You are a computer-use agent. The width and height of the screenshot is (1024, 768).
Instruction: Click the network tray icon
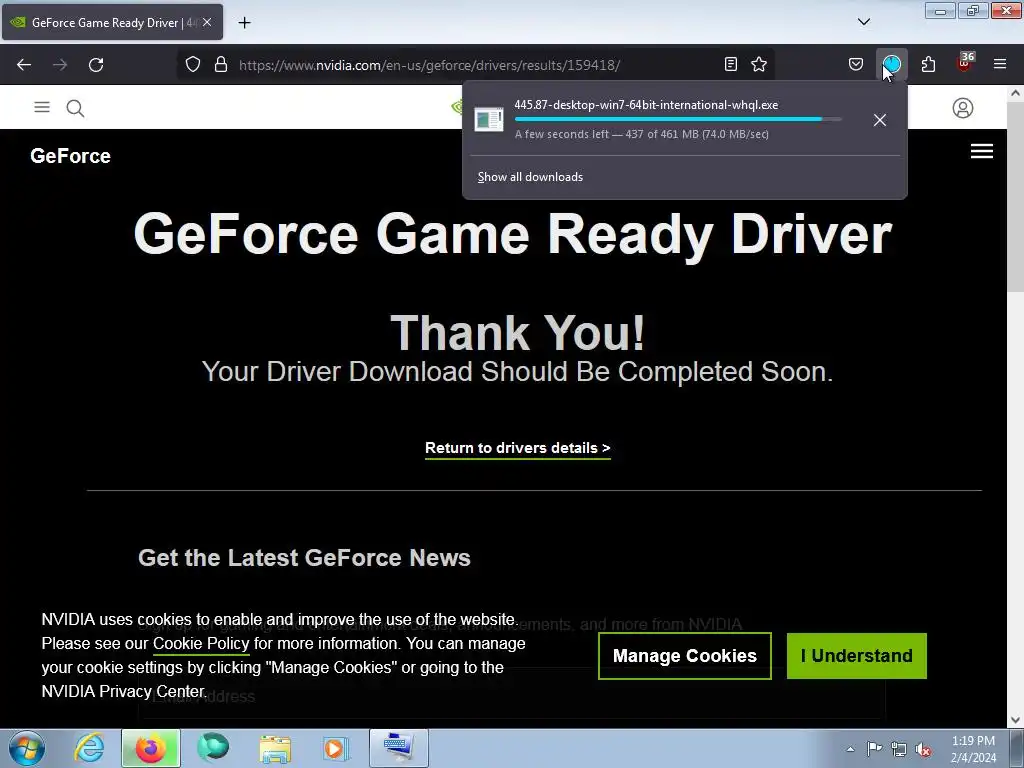pyautogui.click(x=899, y=749)
